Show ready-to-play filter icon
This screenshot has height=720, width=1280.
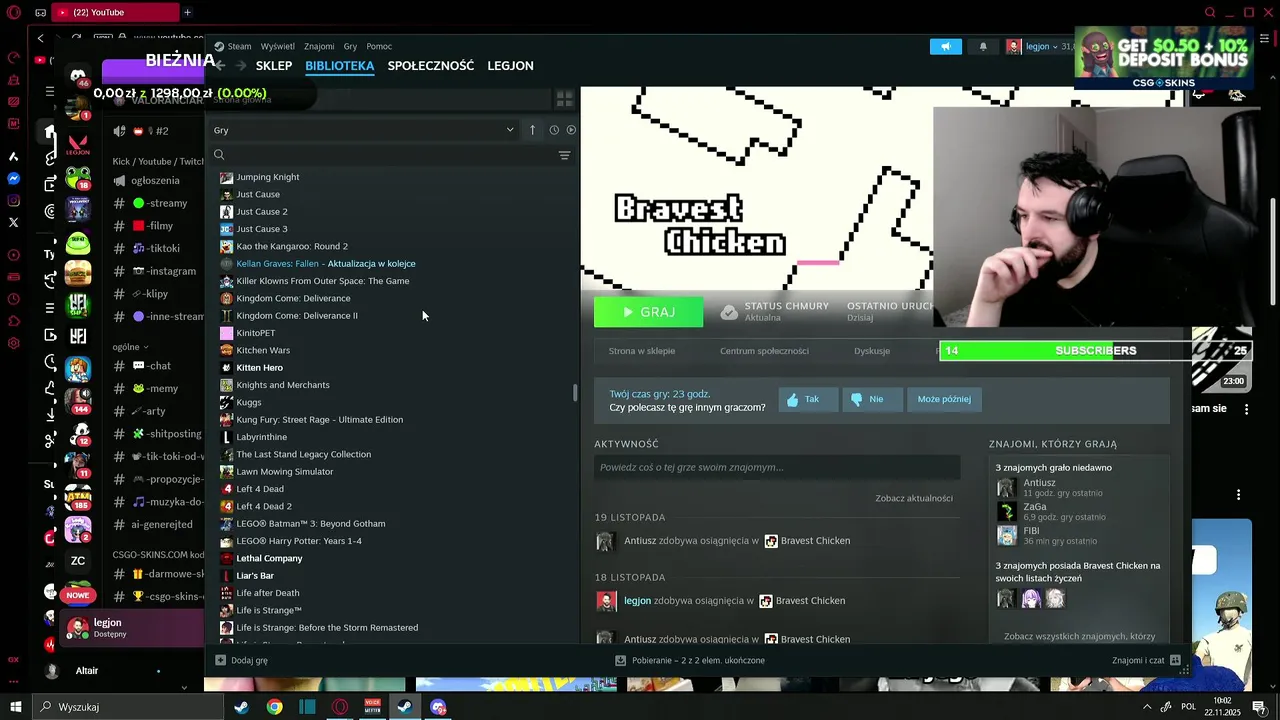[571, 130]
